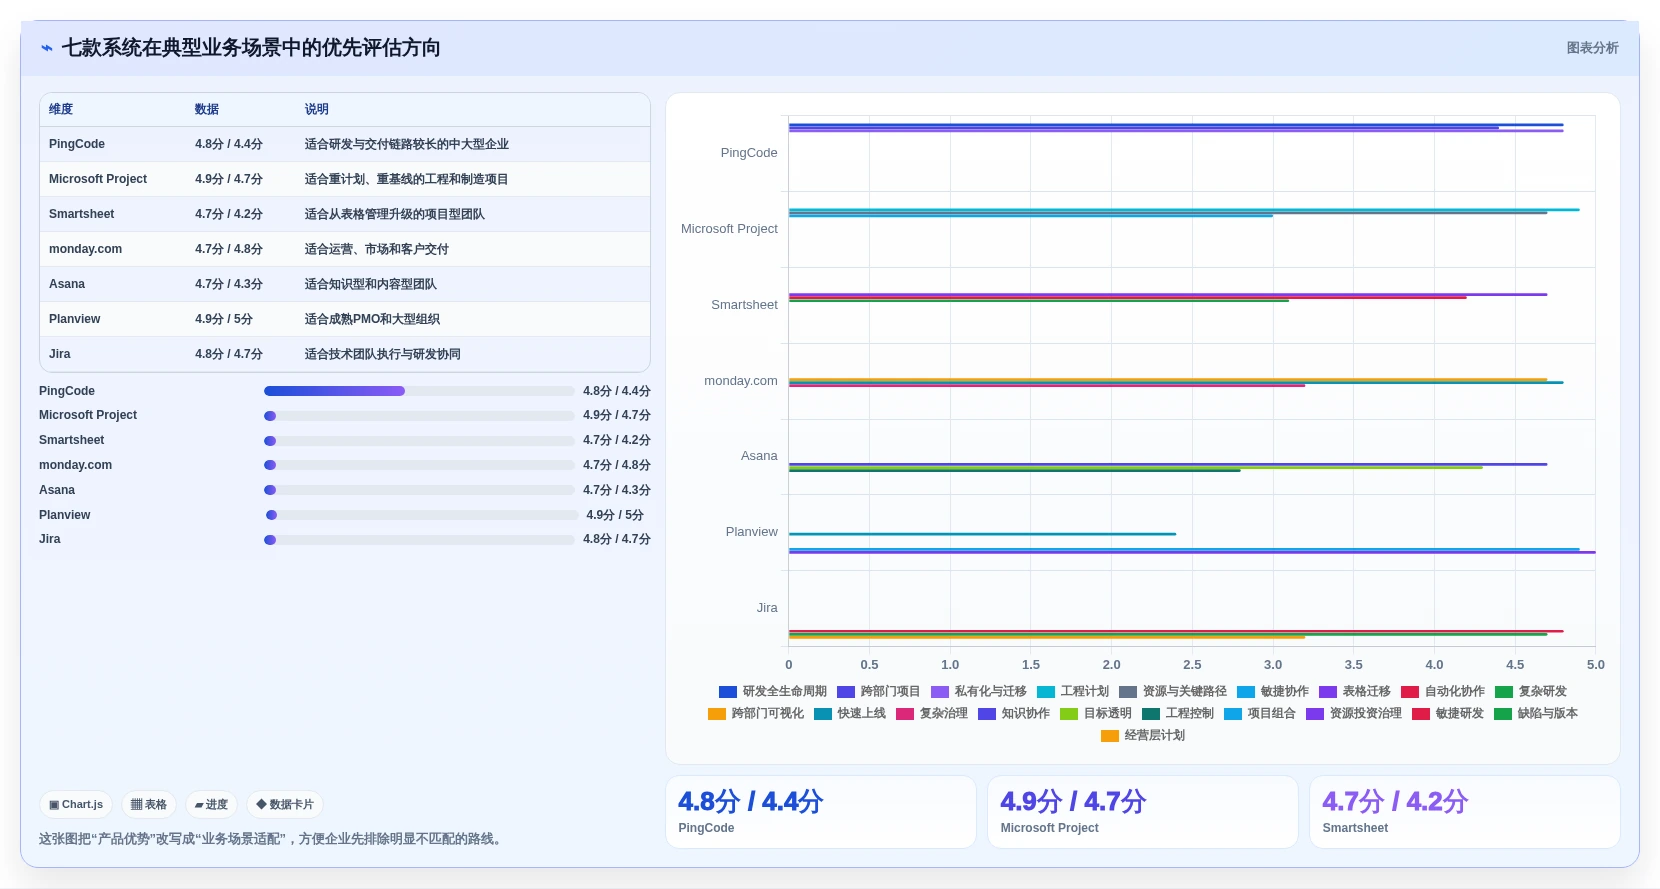The height and width of the screenshot is (889, 1660).
Task: Open the Microsoft Project 4.9分 / 4.7分 data card
Action: (x=1143, y=812)
